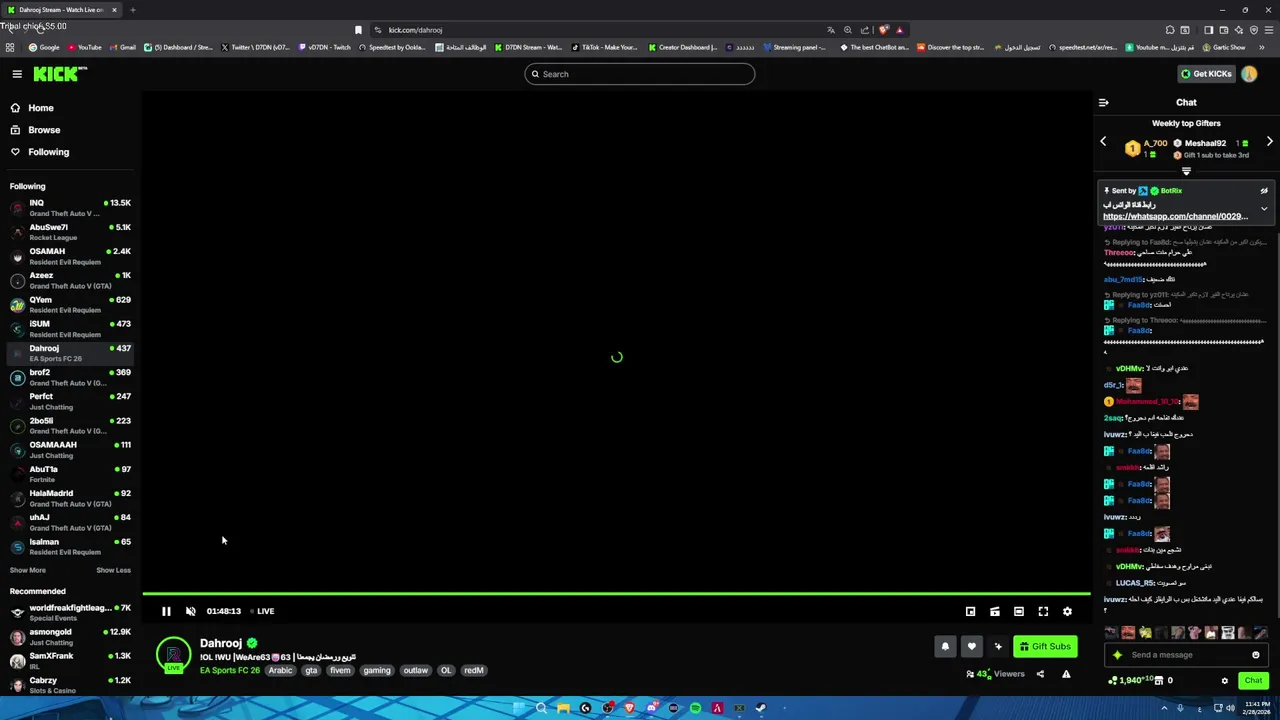This screenshot has width=1280, height=720.
Task: Open the chat shop icon
Action: click(x=1161, y=681)
